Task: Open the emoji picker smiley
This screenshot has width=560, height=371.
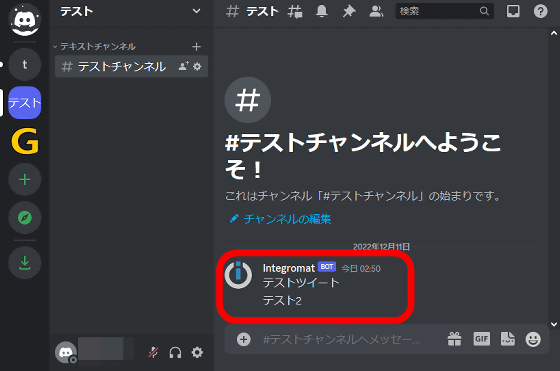Action: pyautogui.click(x=533, y=339)
